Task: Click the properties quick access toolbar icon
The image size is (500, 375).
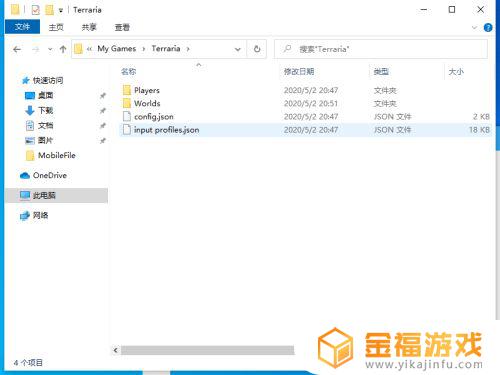Action: coord(35,10)
